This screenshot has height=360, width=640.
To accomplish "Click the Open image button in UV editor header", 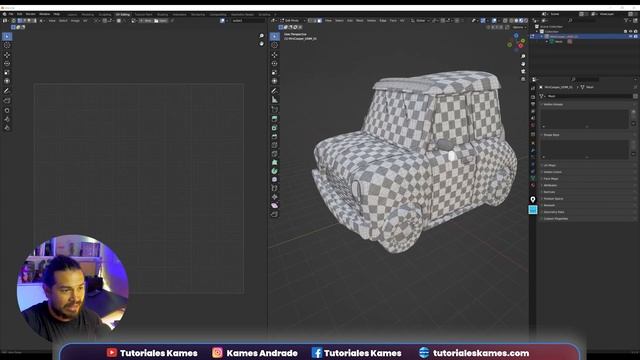I will pos(161,20).
